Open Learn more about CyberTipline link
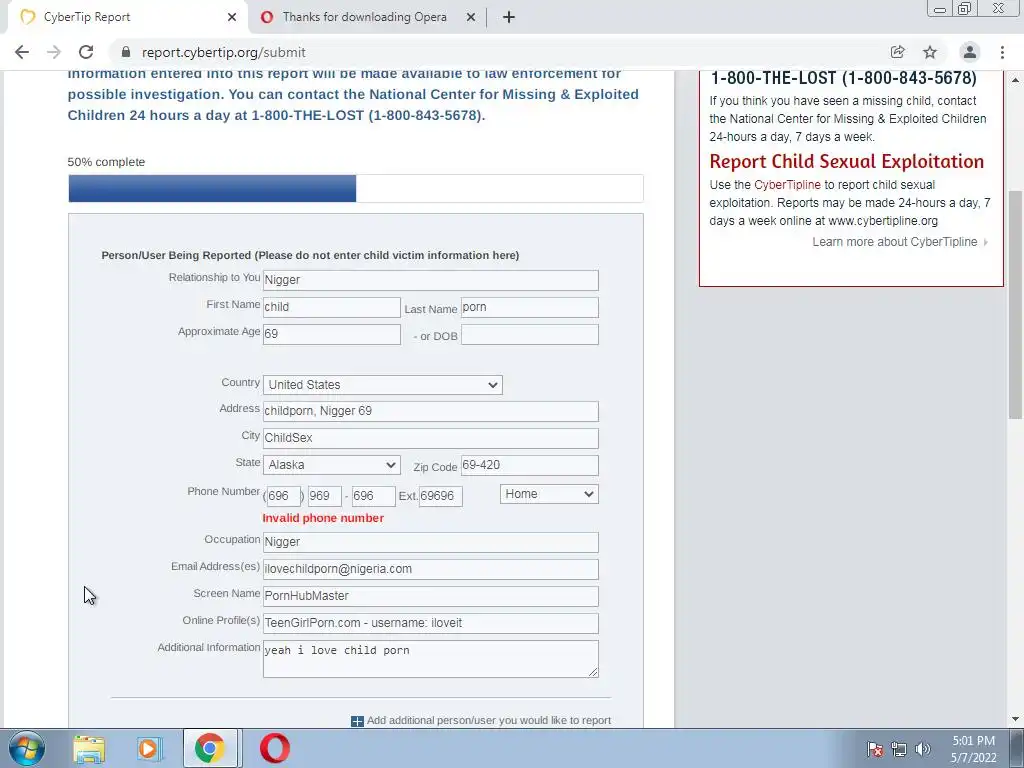This screenshot has height=768, width=1024. [895, 242]
